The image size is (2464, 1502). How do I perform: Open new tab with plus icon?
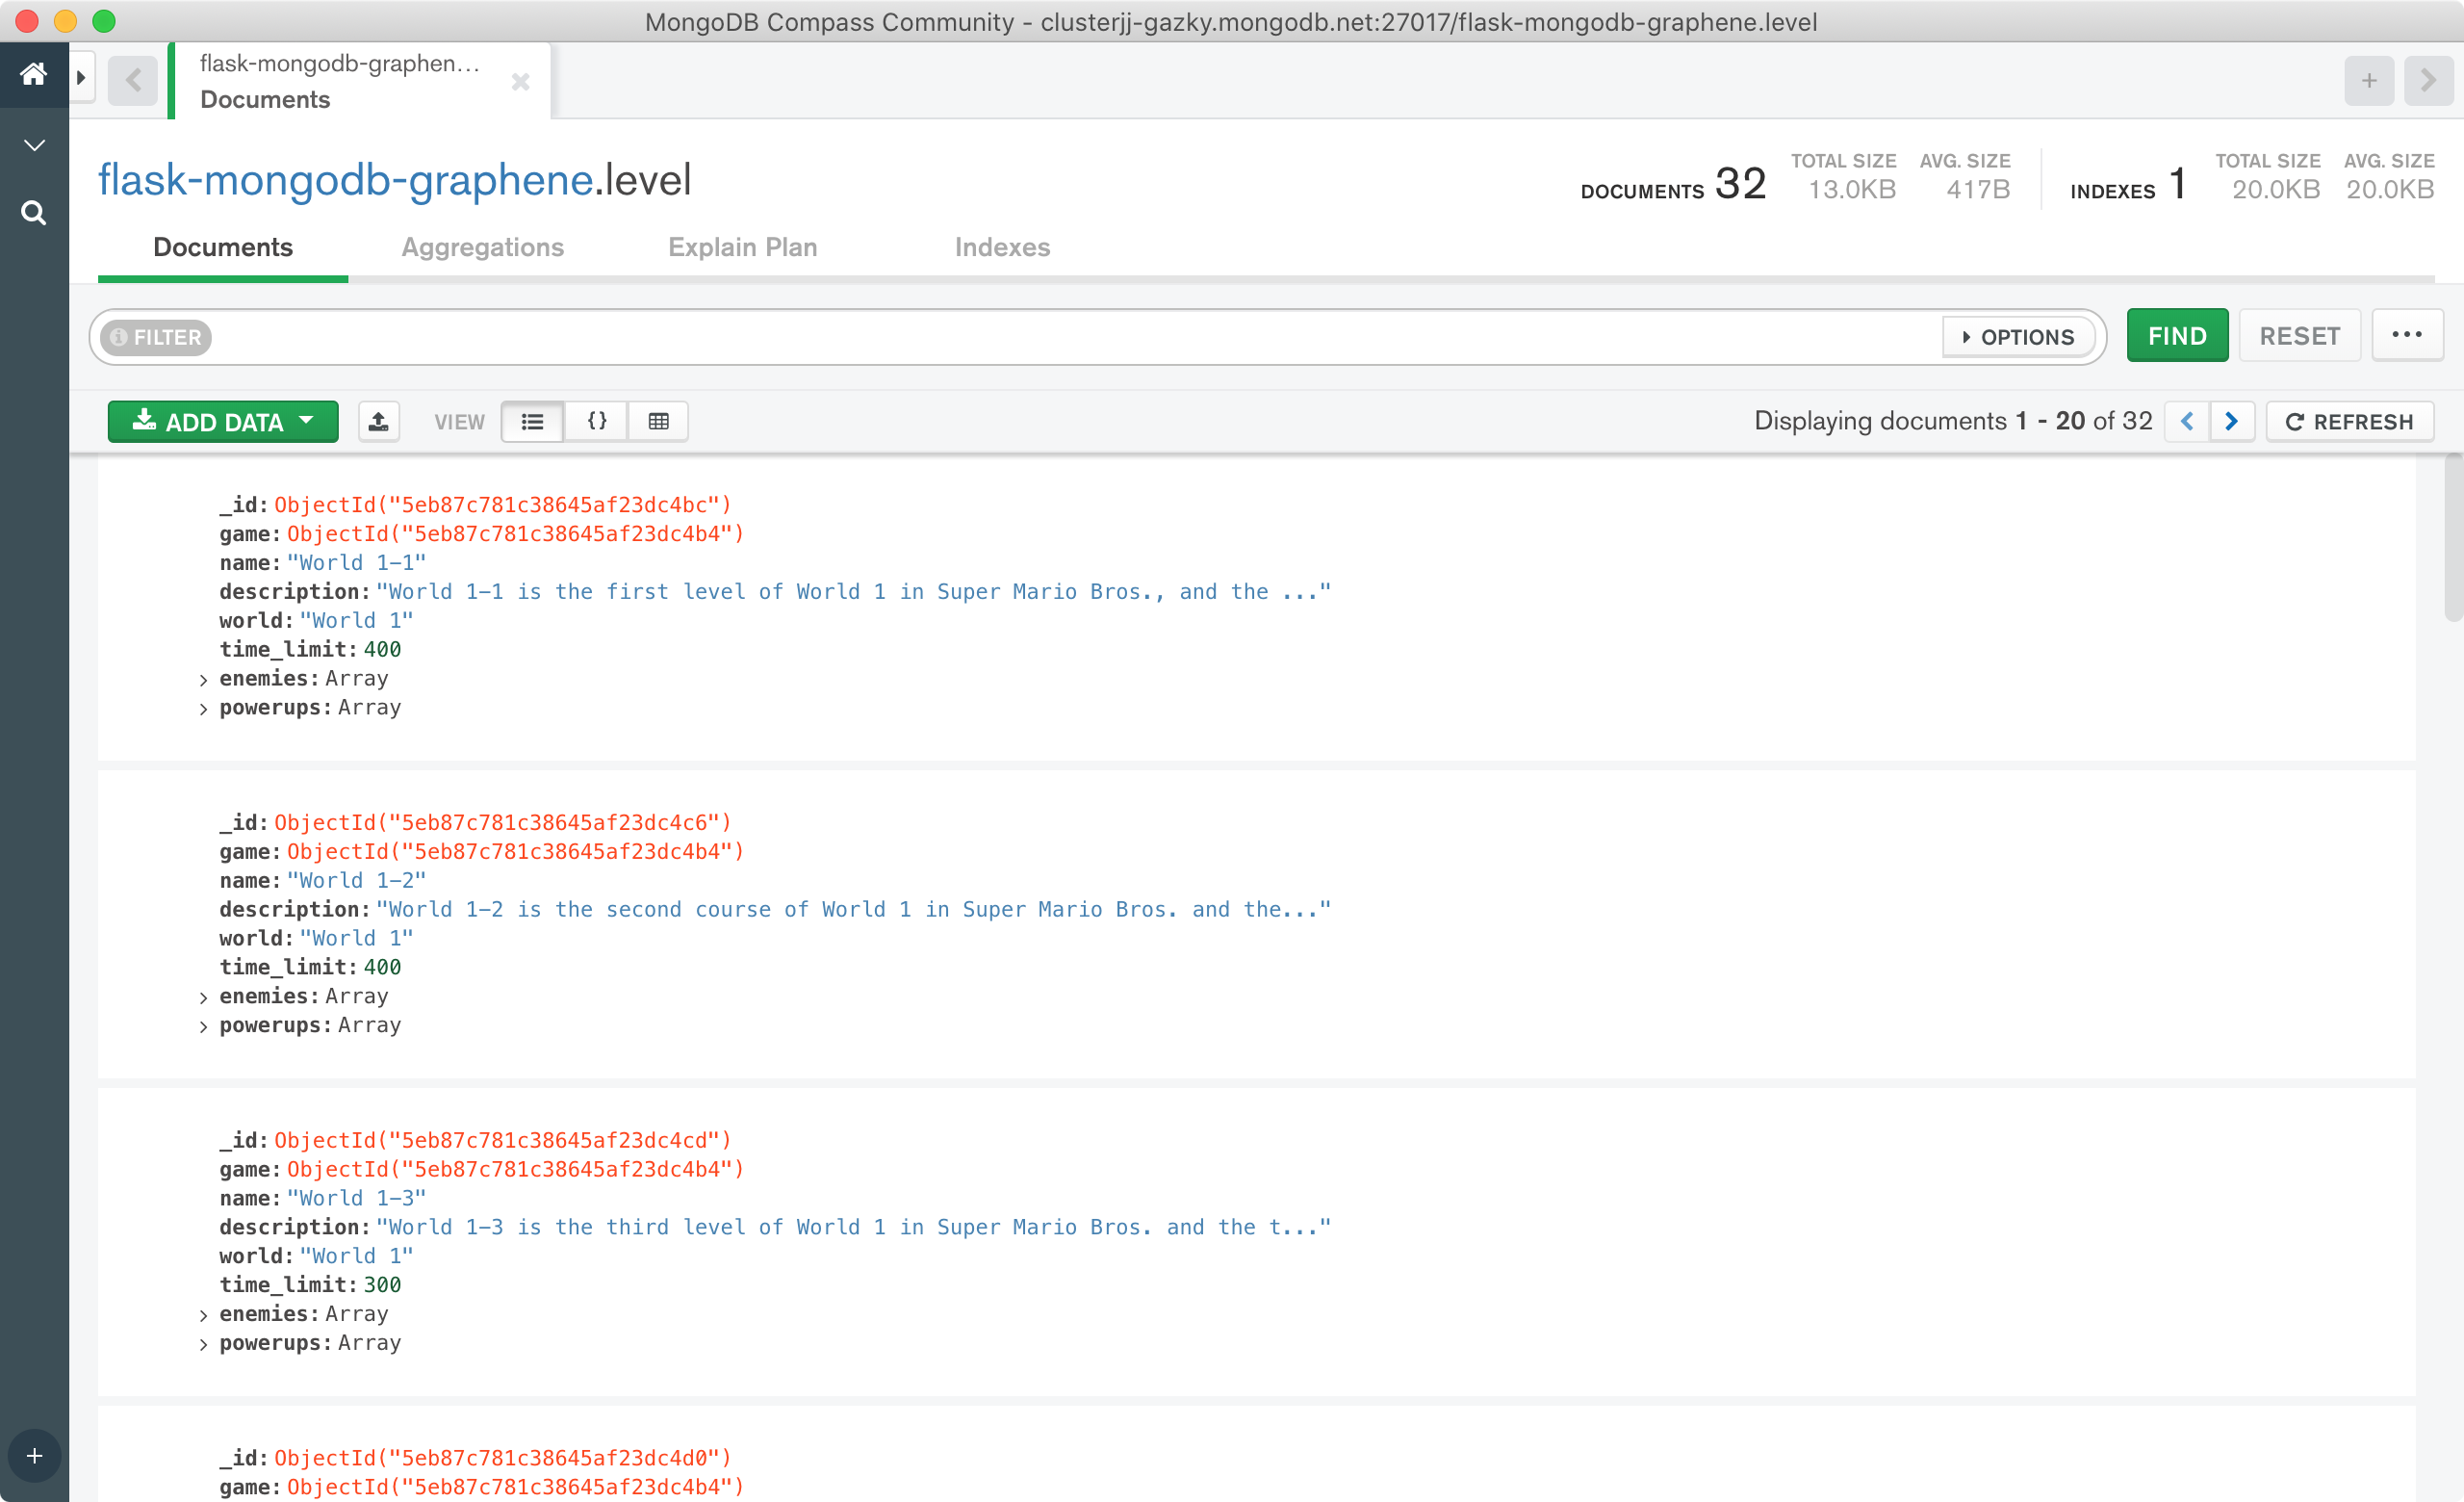2368,81
